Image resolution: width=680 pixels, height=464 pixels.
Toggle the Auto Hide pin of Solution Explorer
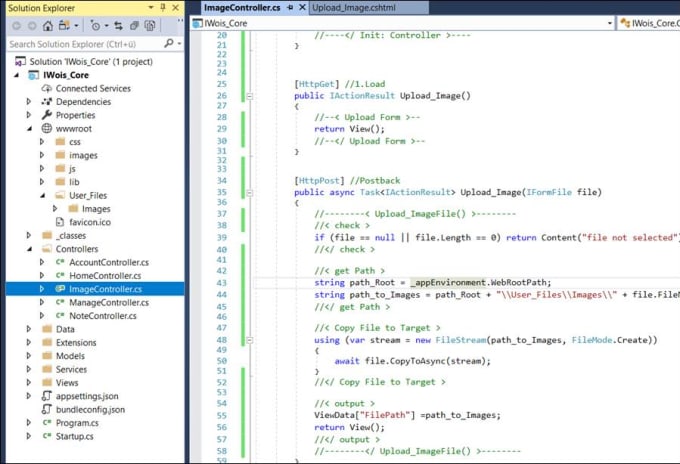163,7
